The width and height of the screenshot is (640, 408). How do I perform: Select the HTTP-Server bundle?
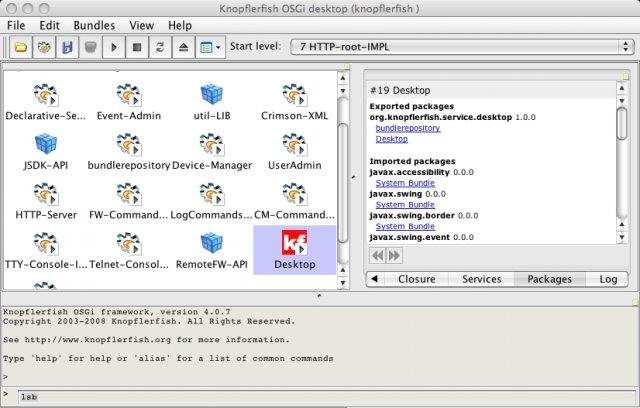[x=46, y=201]
